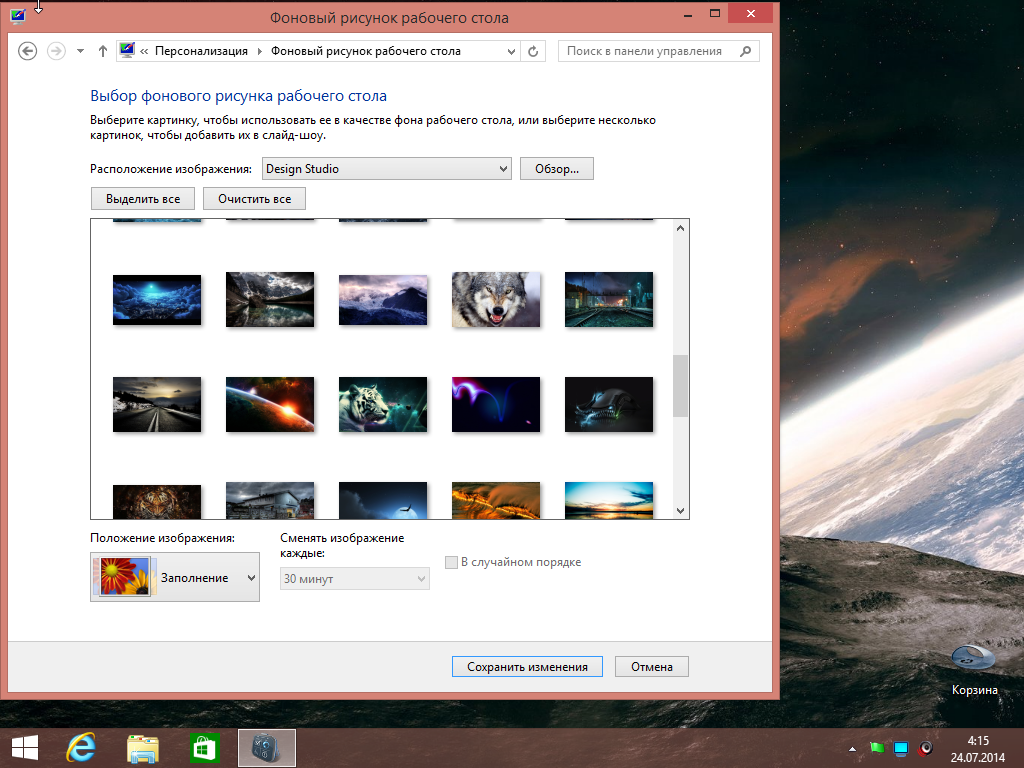The image size is (1024, 768).
Task: Select the snarling wolf wallpaper
Action: [x=496, y=299]
